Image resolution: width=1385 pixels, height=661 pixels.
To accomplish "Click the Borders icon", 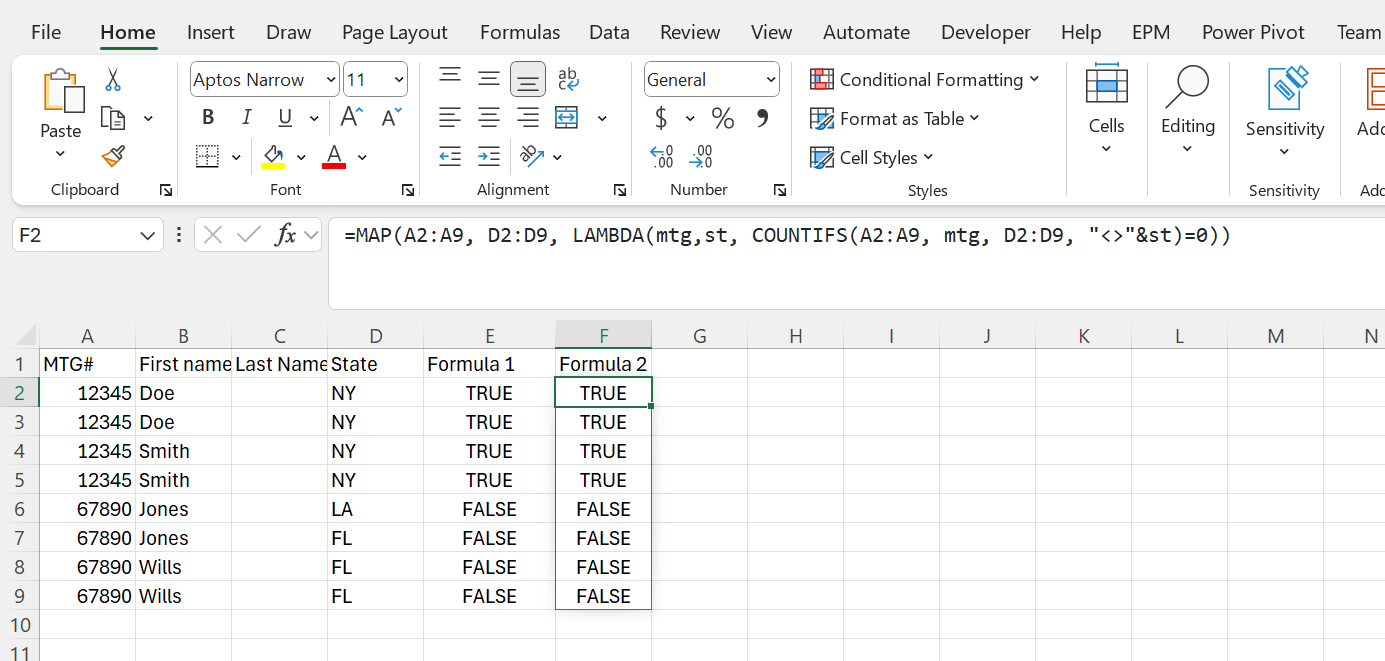I will pos(208,156).
